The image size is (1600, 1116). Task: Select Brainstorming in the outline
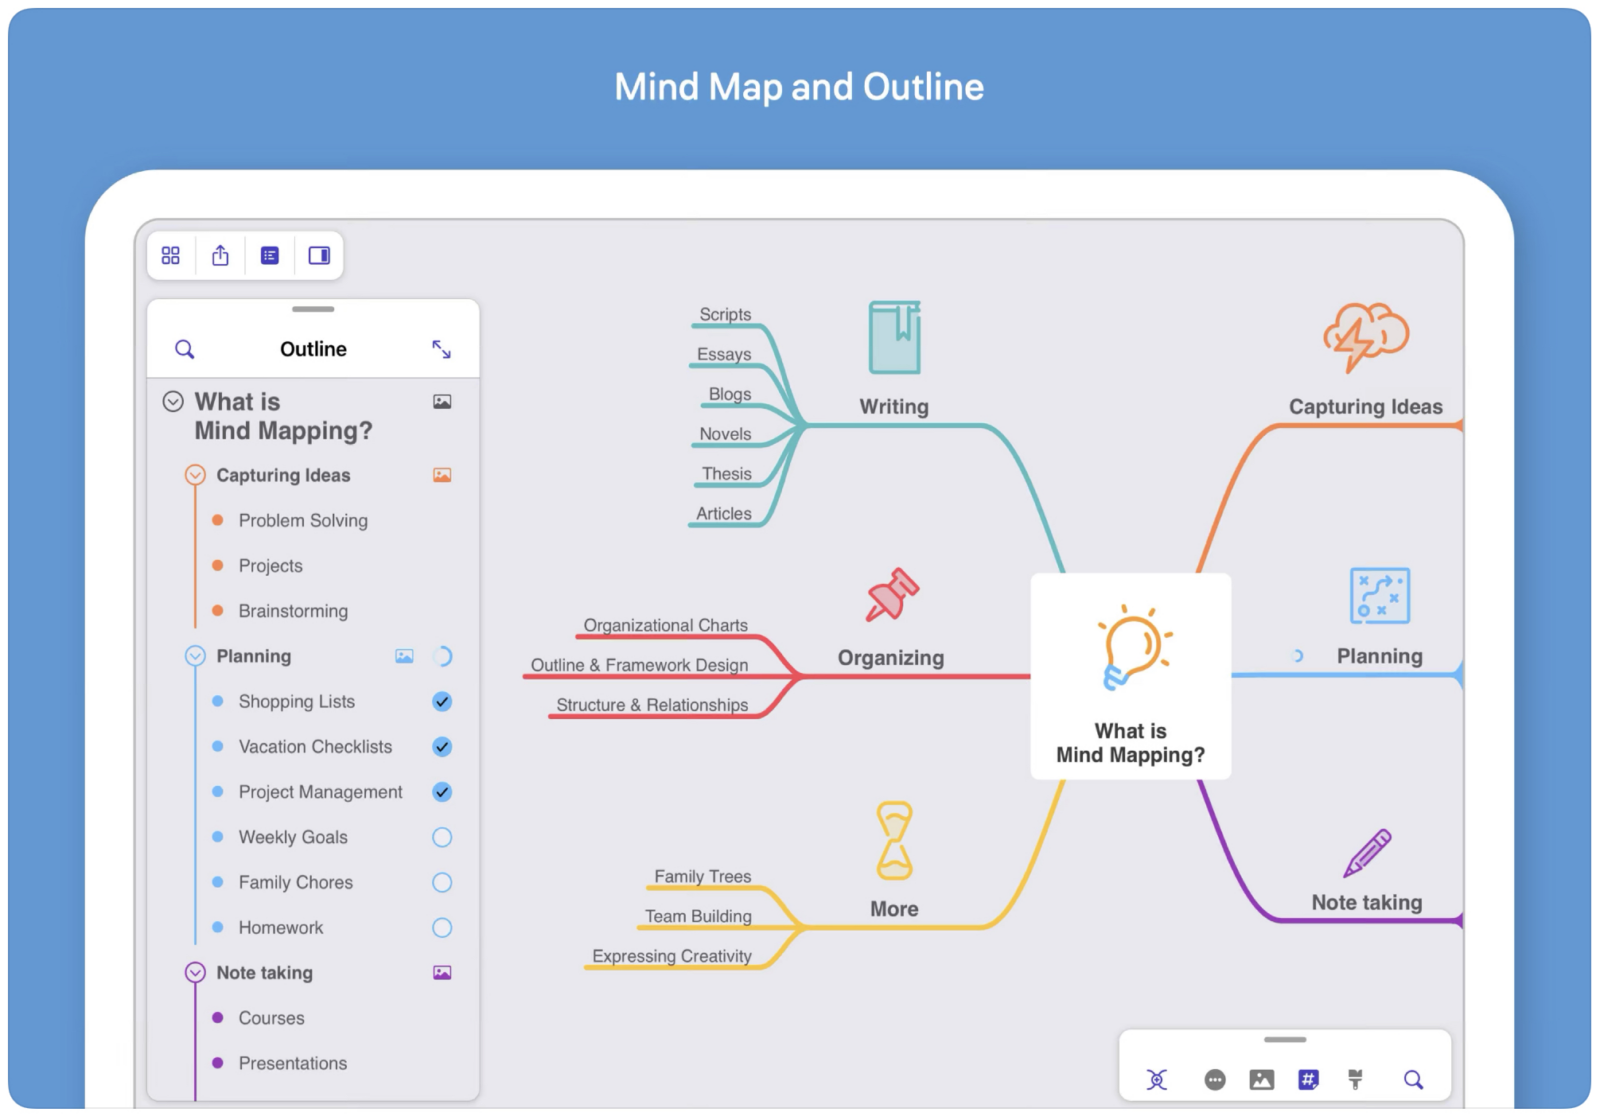point(293,611)
